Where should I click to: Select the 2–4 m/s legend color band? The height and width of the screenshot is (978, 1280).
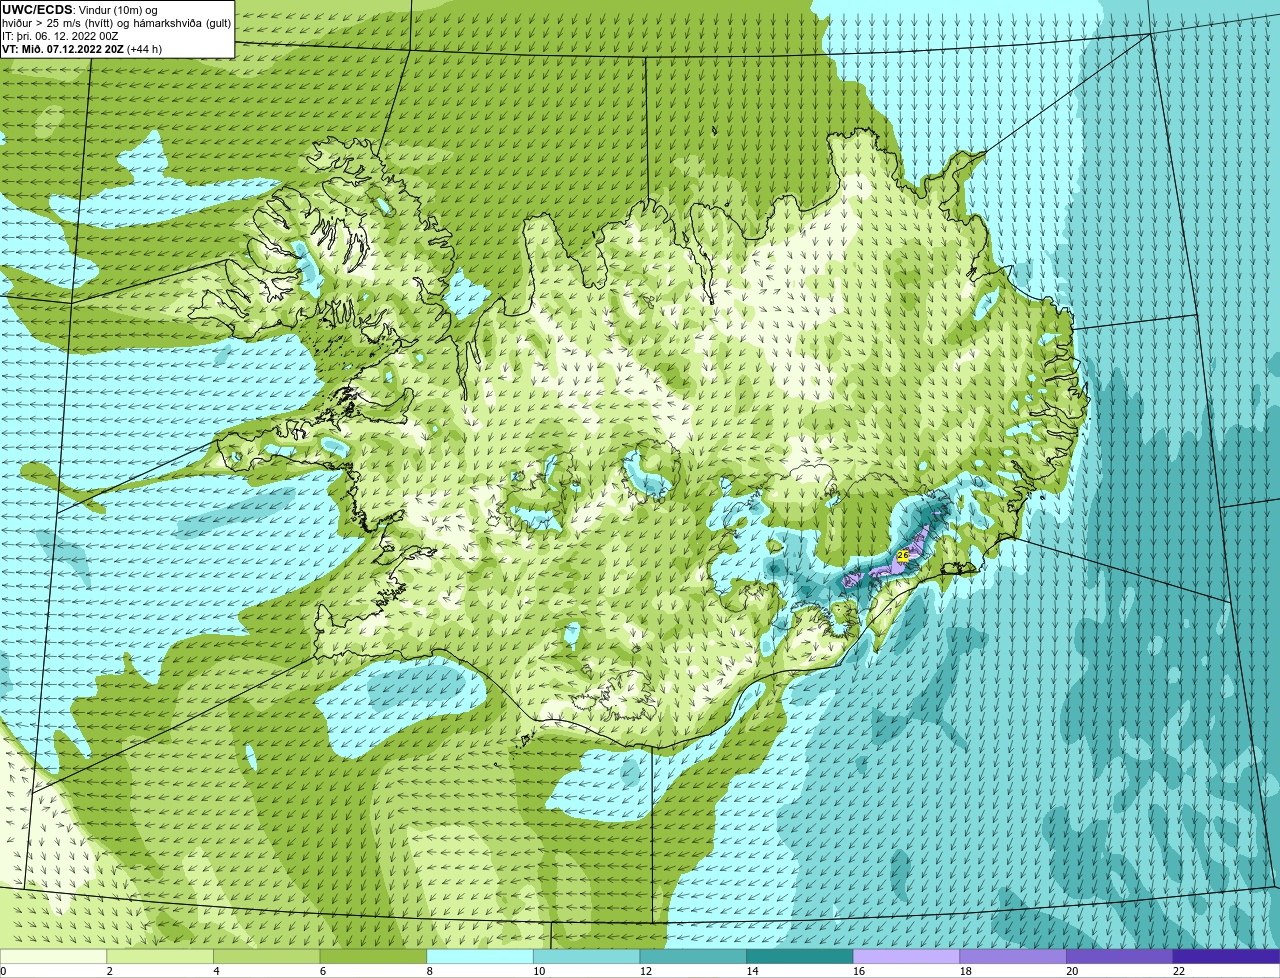160,956
